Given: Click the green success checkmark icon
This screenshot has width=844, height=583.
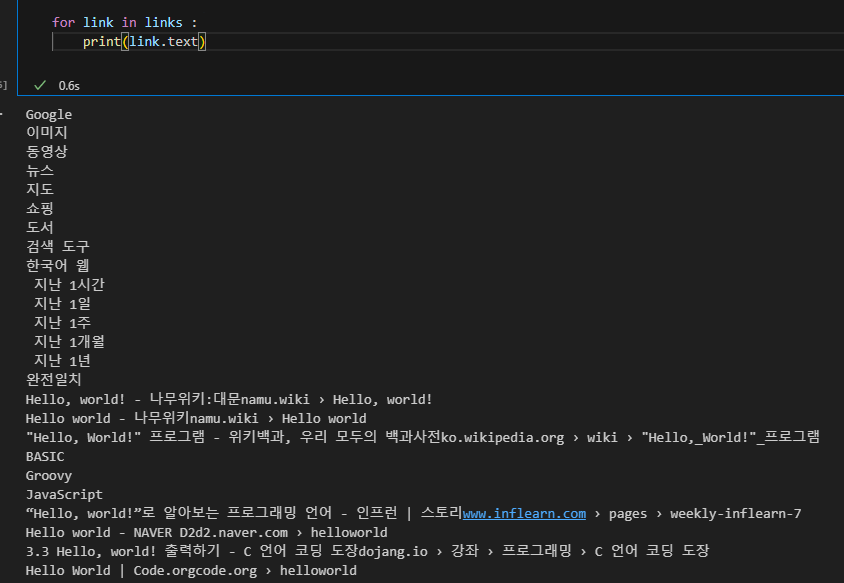Looking at the screenshot, I should coord(40,85).
